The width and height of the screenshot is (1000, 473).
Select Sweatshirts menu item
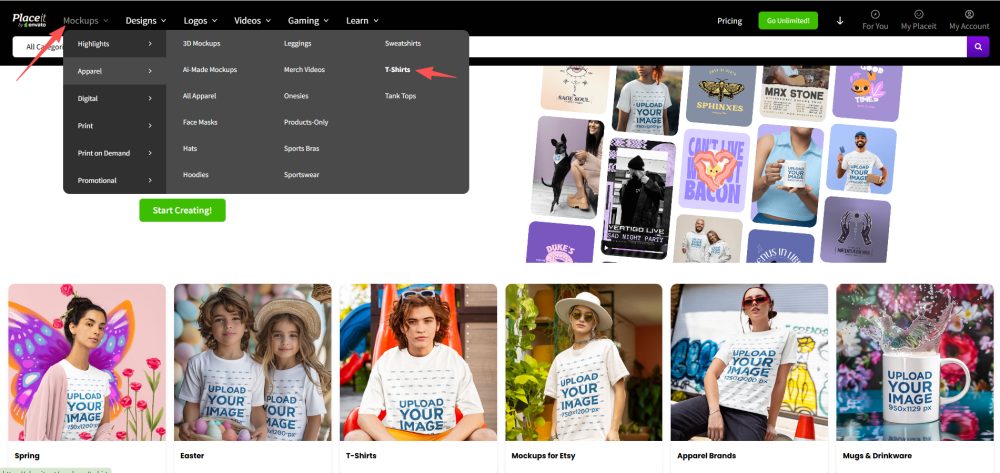coord(403,43)
